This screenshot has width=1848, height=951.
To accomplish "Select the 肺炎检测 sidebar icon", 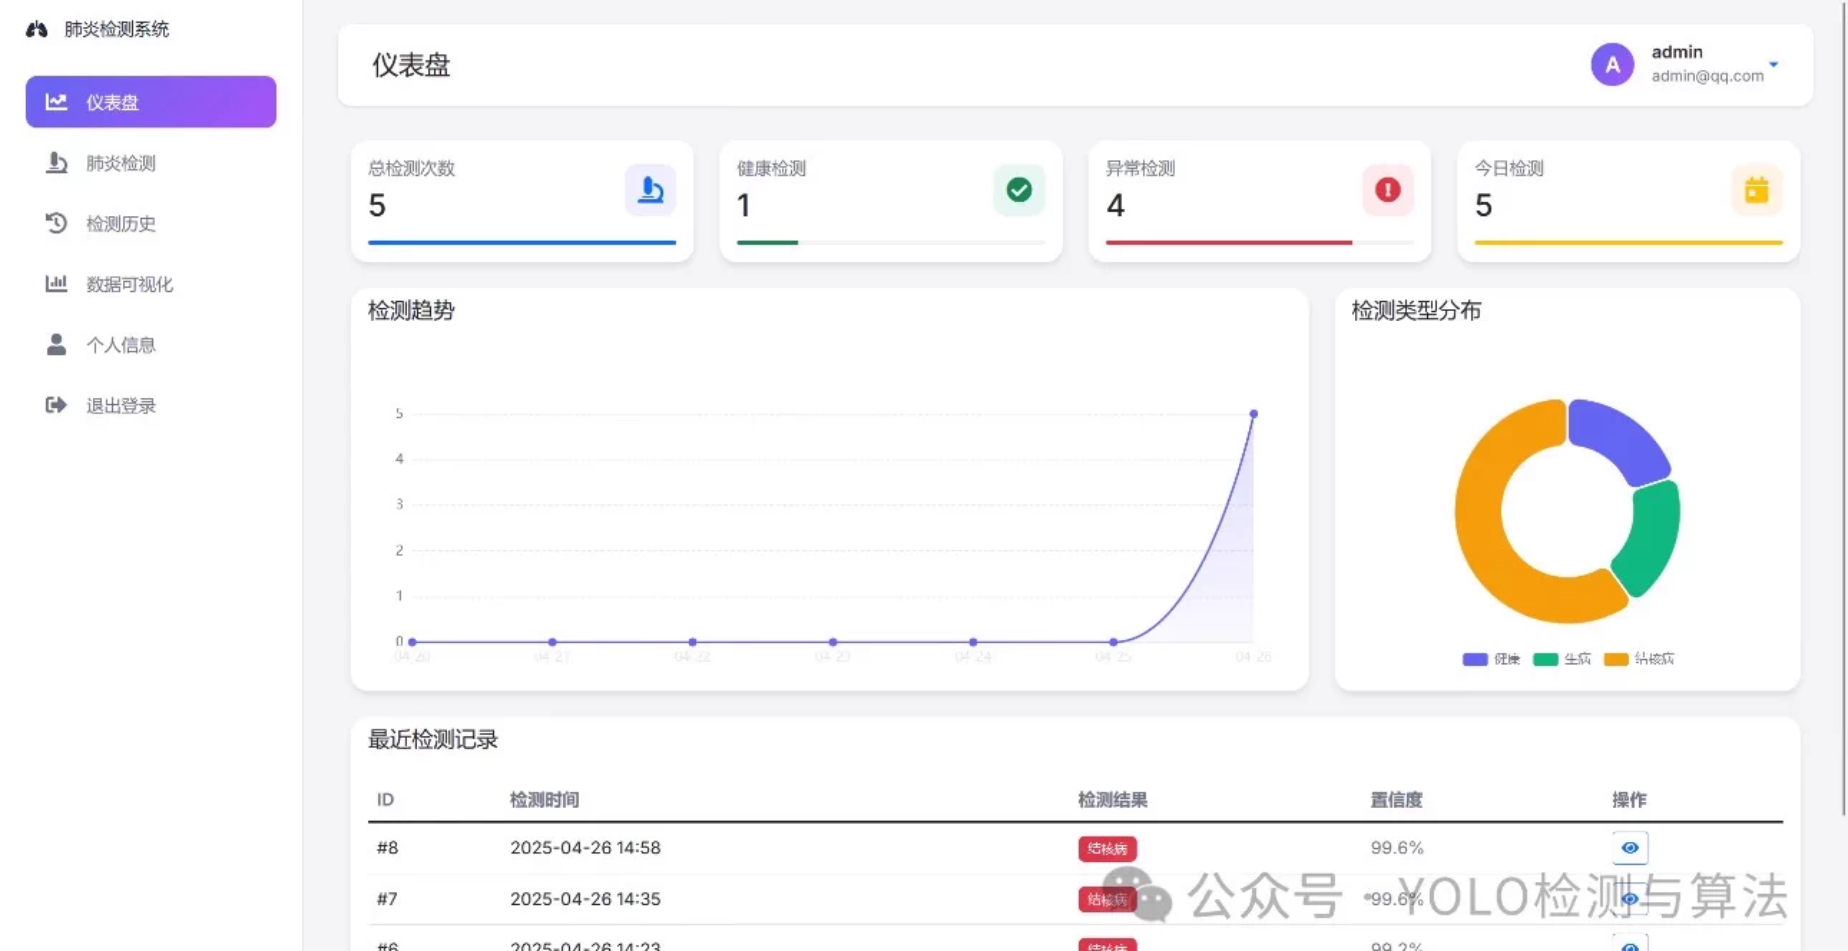I will 56,163.
